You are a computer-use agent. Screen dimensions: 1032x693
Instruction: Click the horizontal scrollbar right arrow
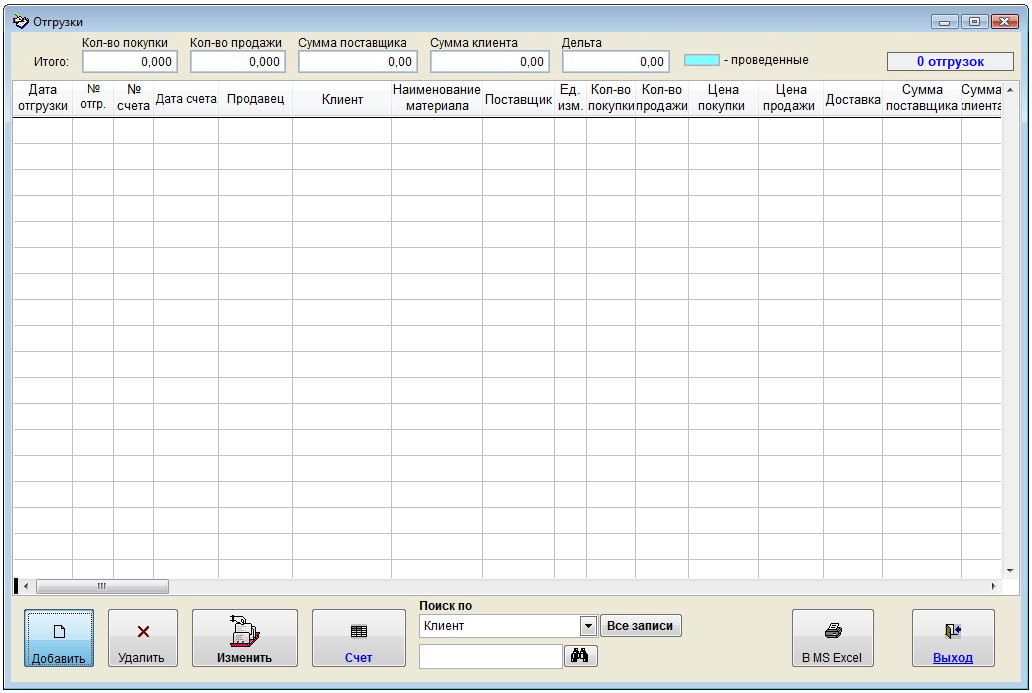tap(993, 586)
